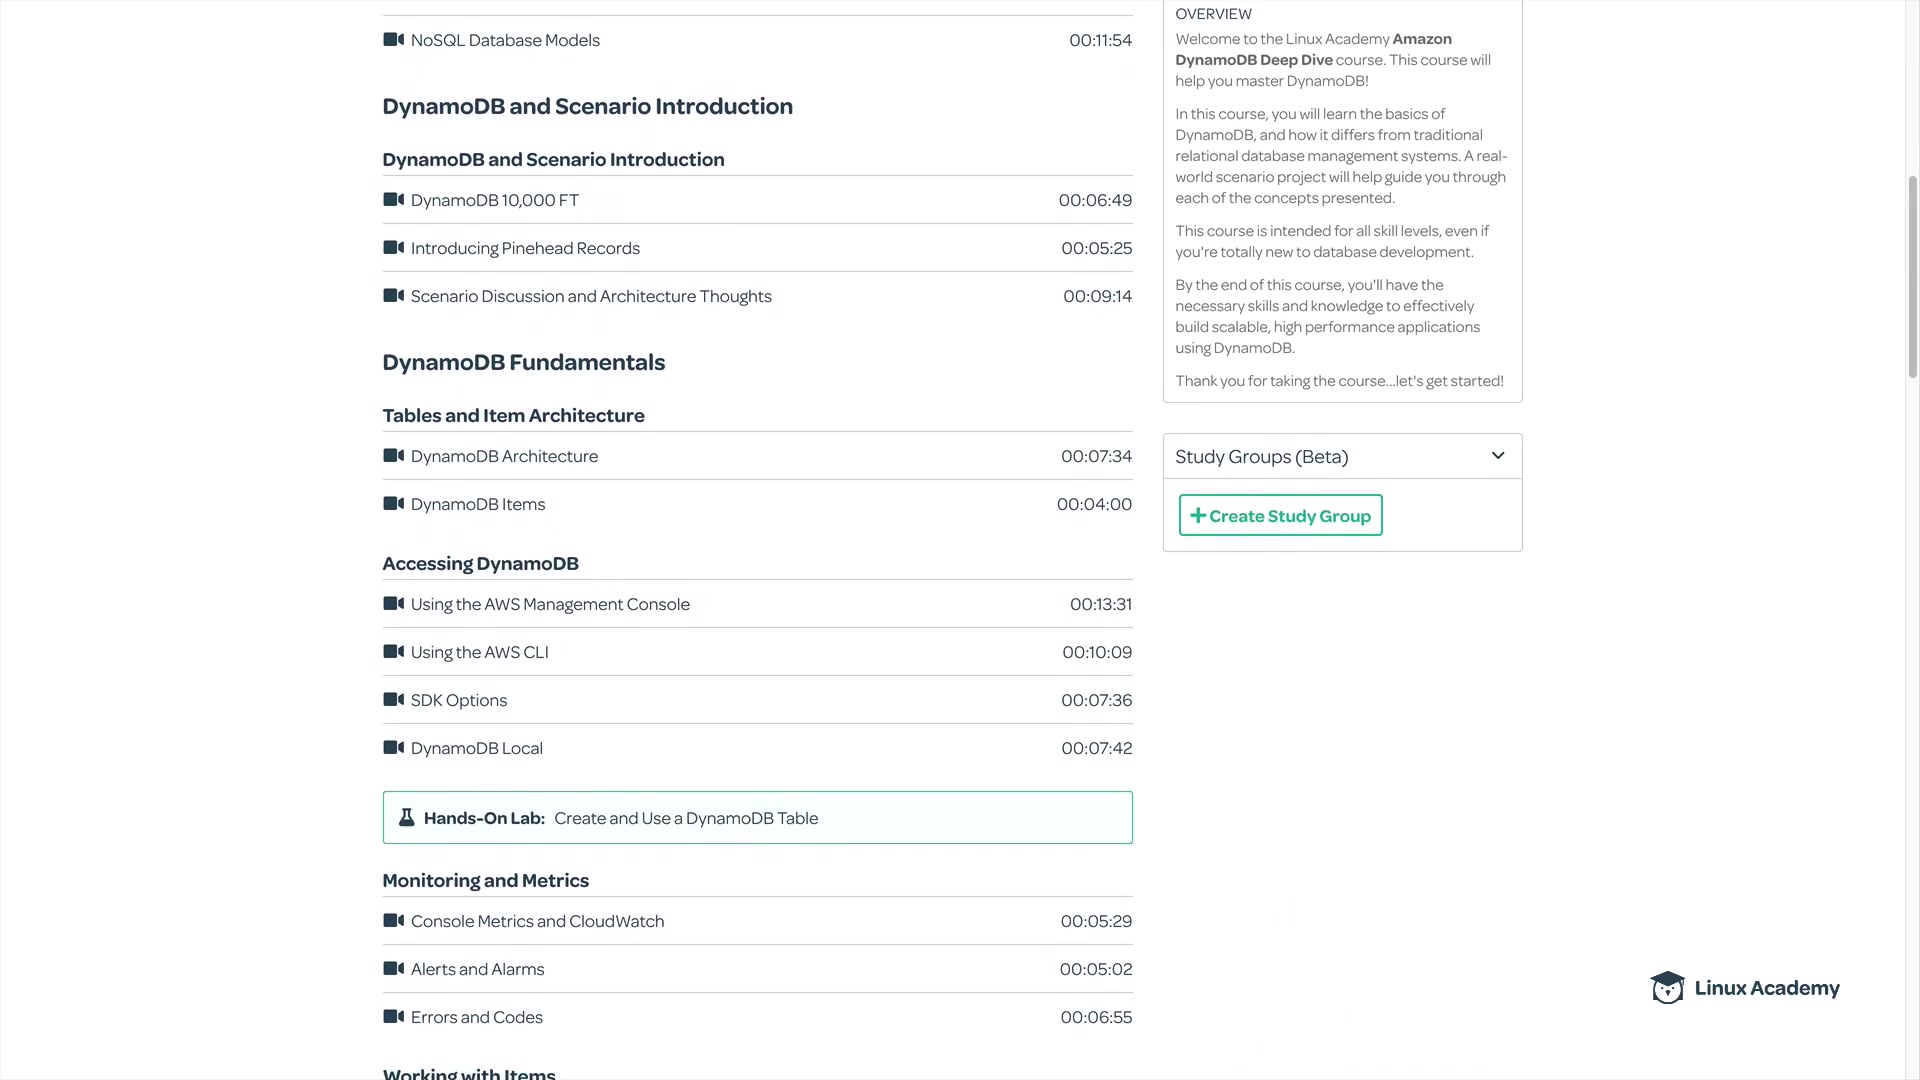This screenshot has height=1080, width=1920.
Task: Click Linux Academy penguin logo icon
Action: 1667,988
